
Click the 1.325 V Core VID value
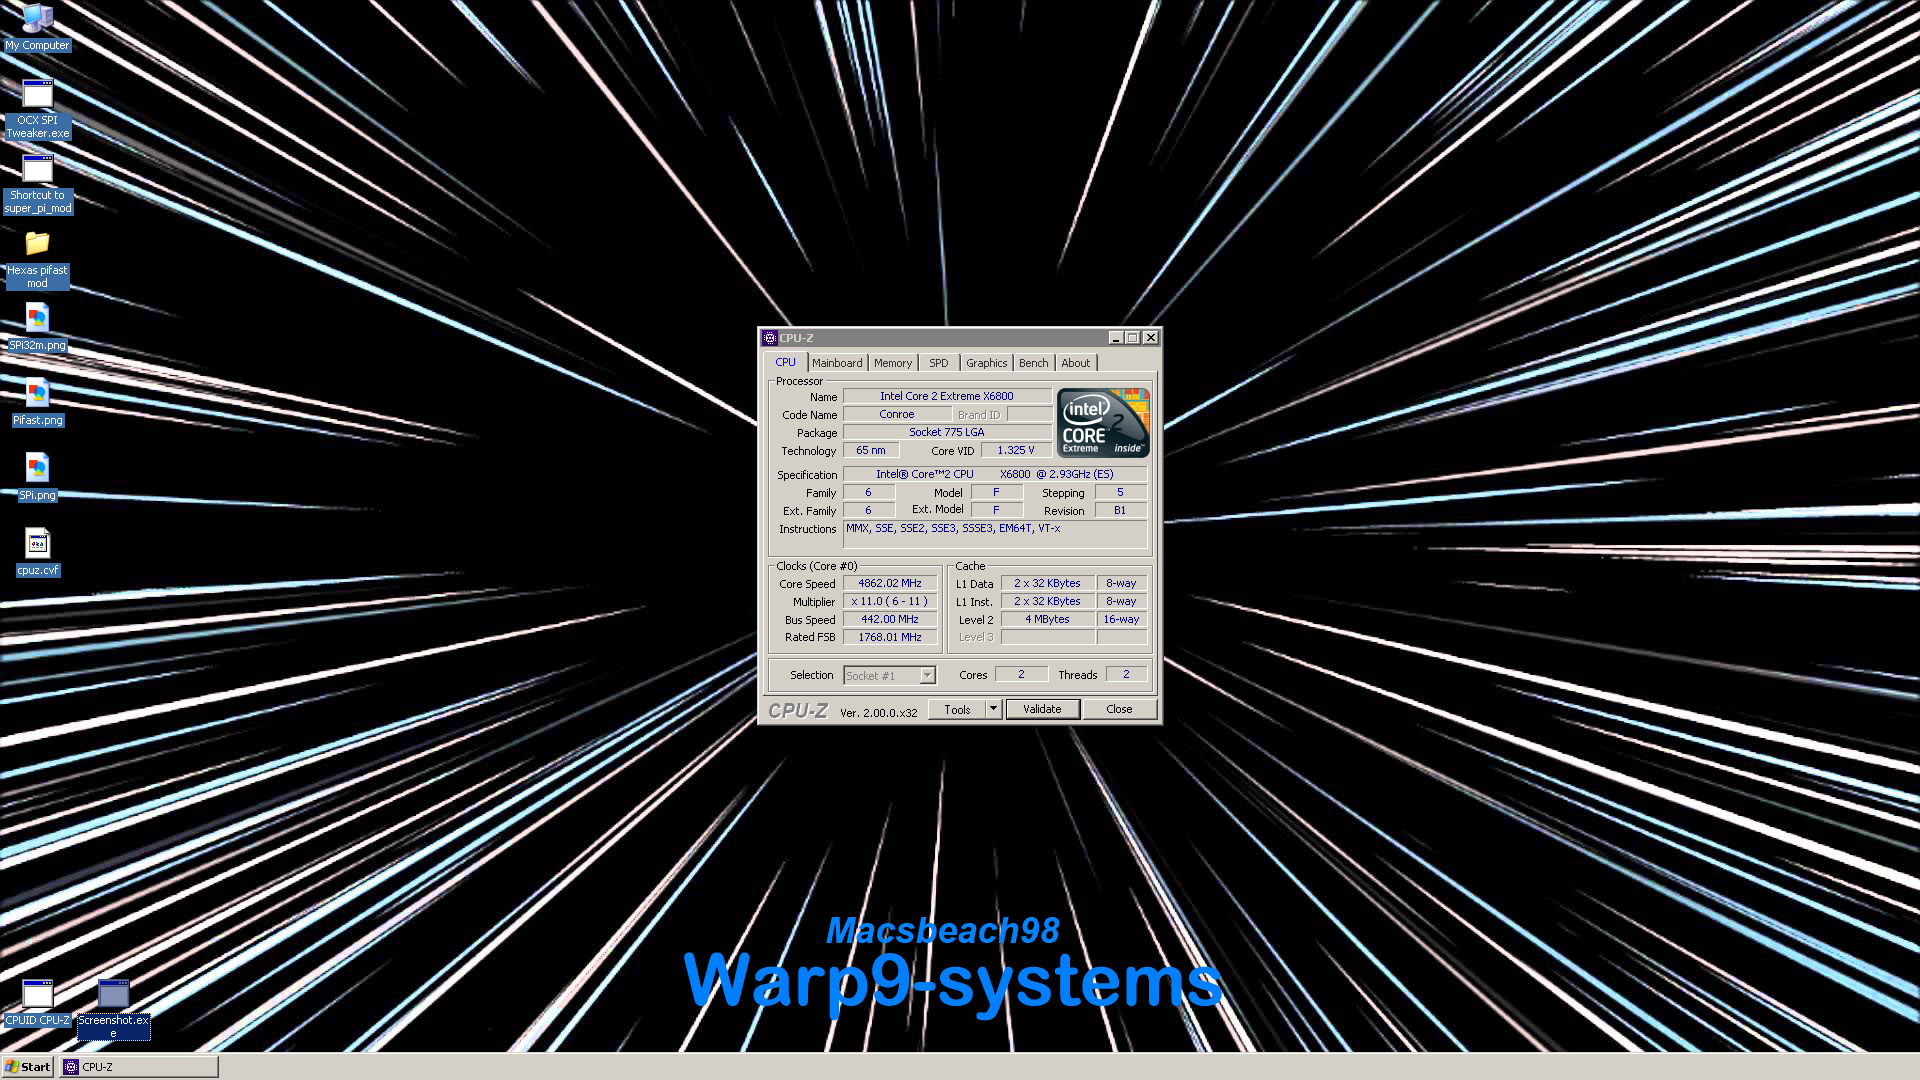coord(1016,450)
